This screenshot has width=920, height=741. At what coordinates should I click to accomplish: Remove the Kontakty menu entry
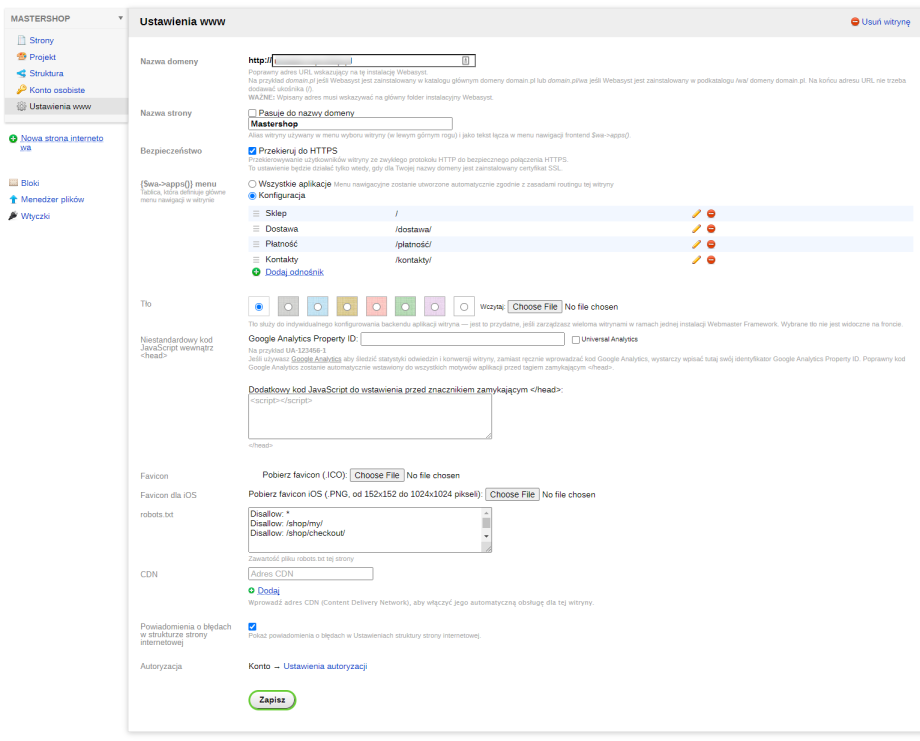711,260
